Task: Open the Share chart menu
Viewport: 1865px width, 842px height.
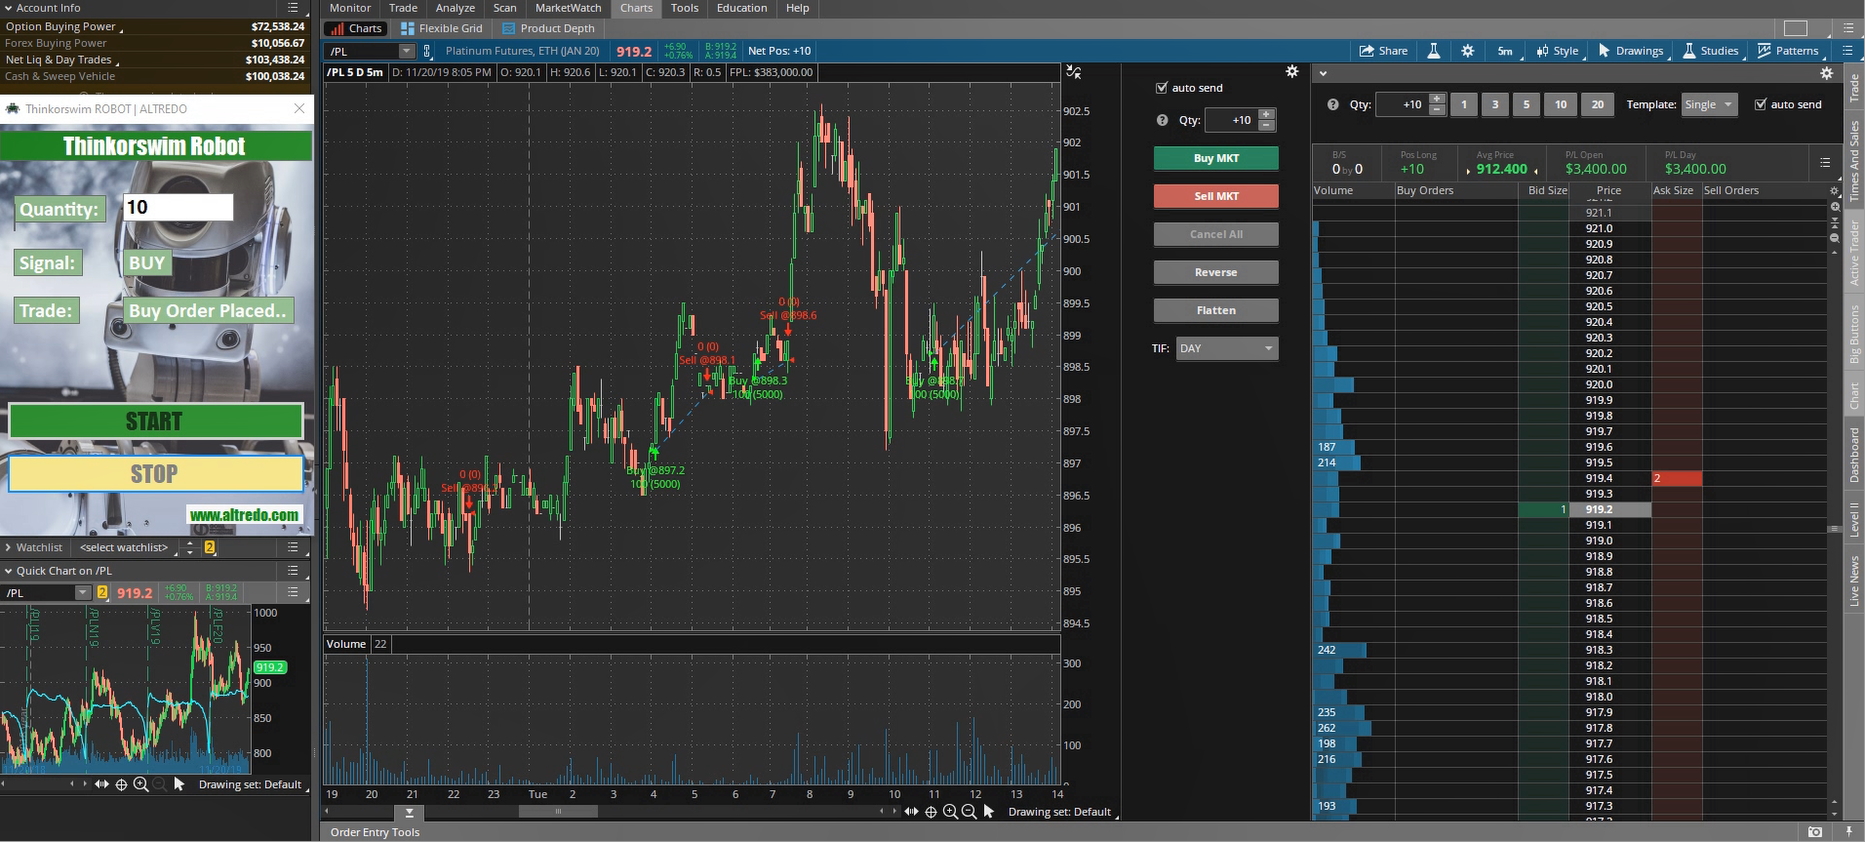Action: pyautogui.click(x=1384, y=51)
